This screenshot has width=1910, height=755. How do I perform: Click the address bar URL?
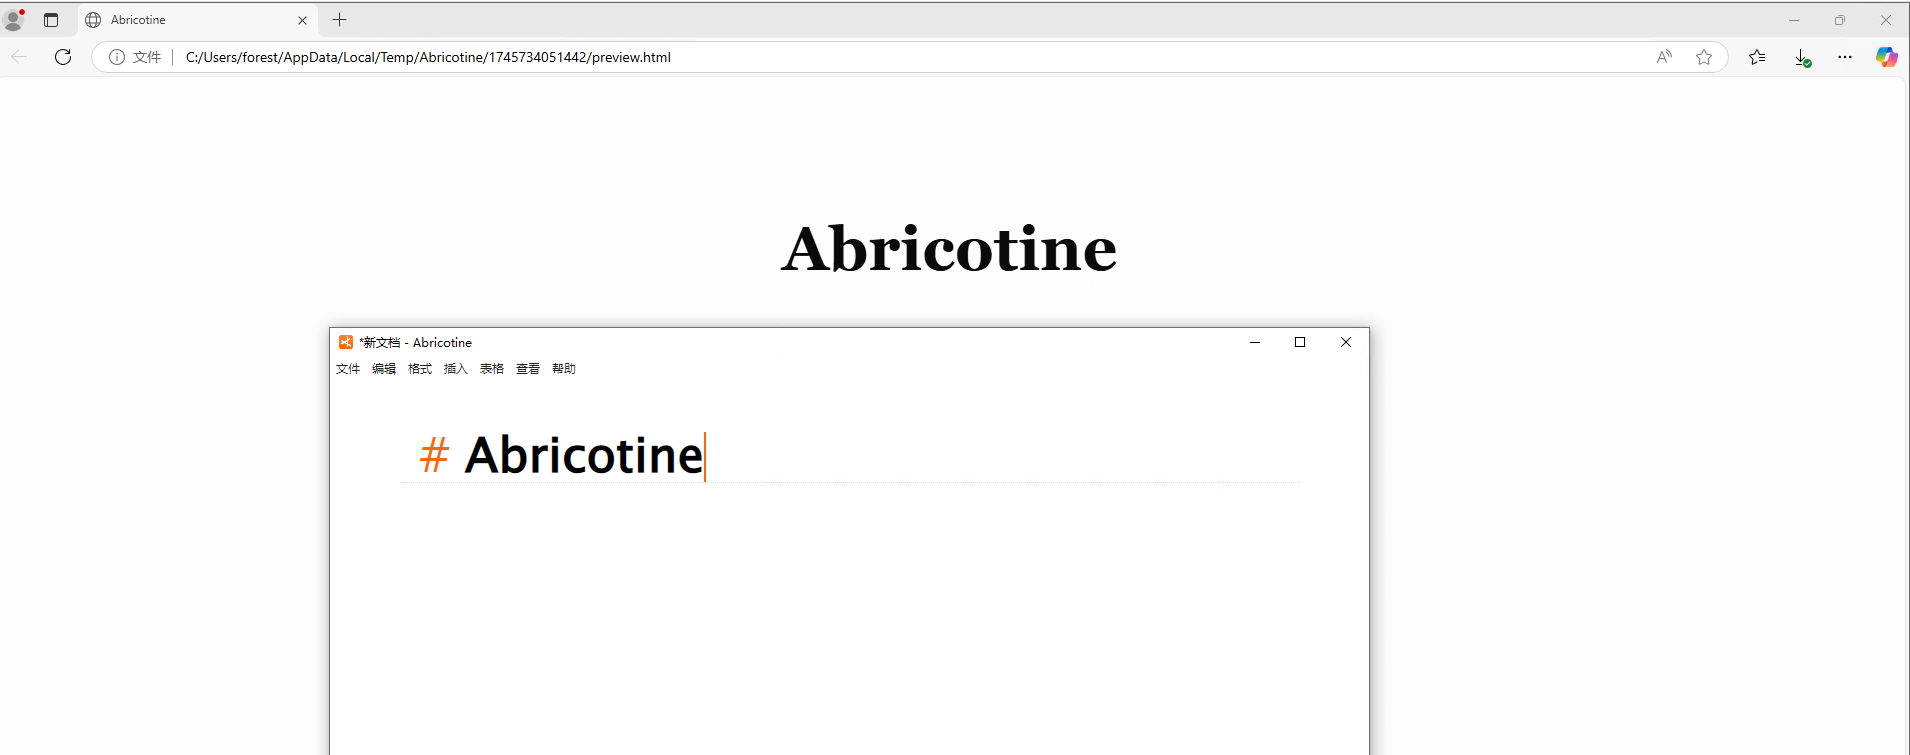(428, 57)
